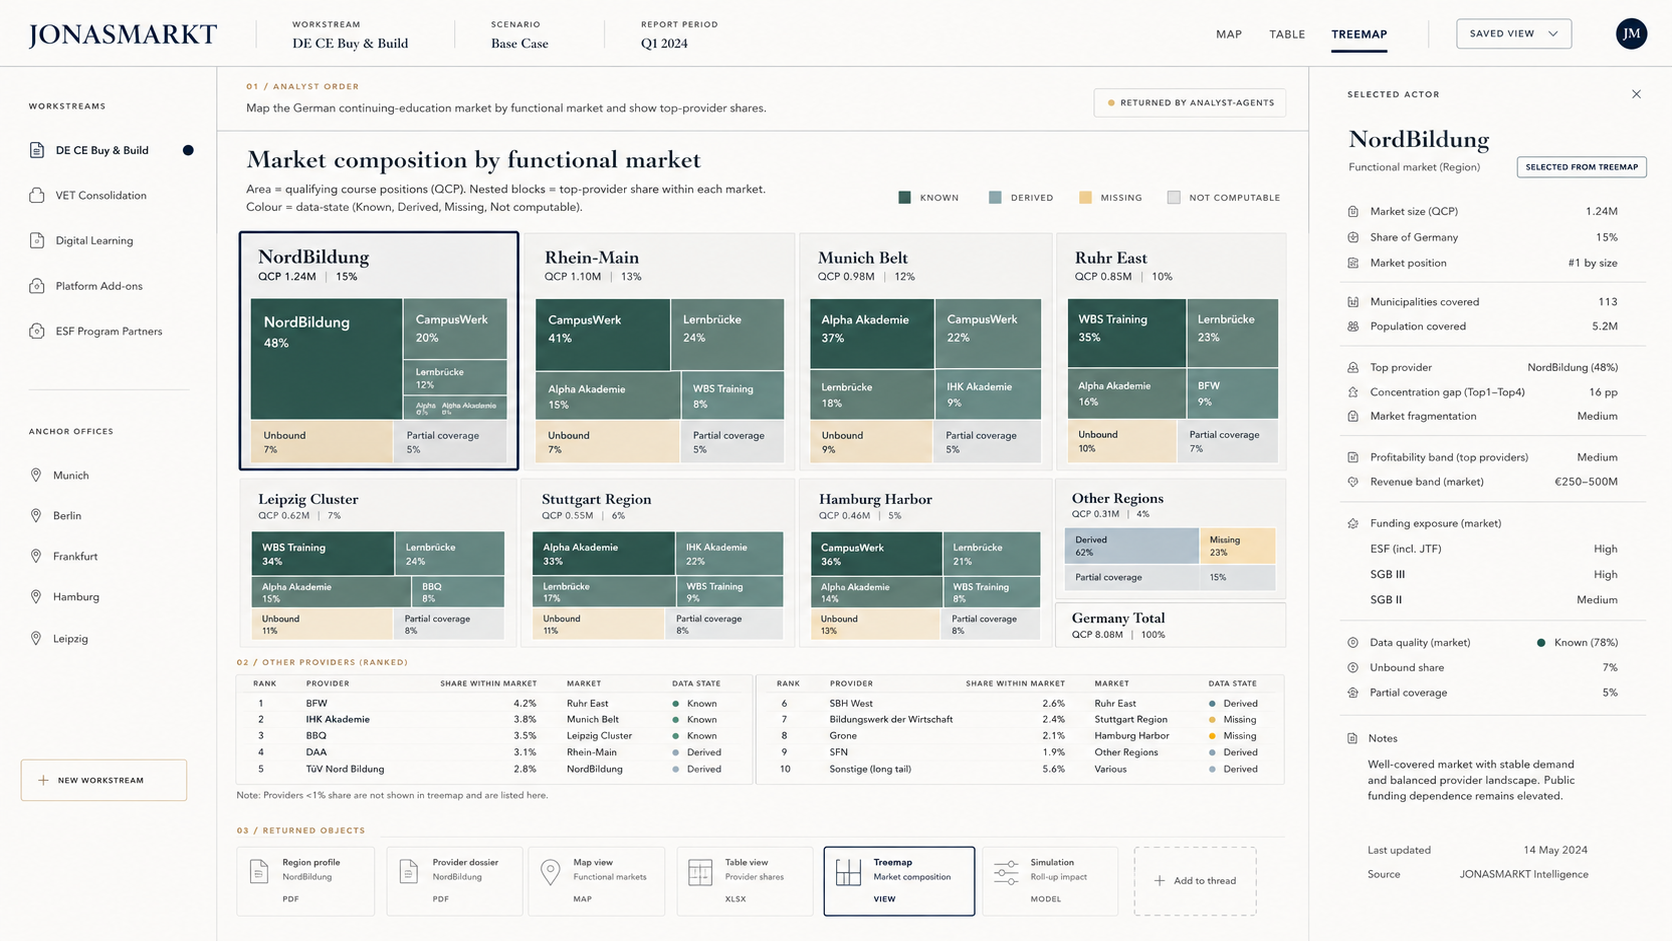
Task: Open the Map view pin icon
Action: (550, 872)
